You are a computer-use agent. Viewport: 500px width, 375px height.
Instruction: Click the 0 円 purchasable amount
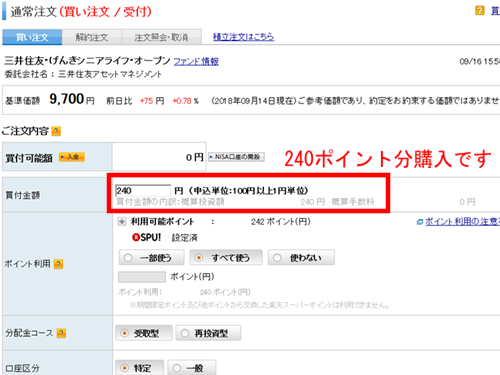click(195, 157)
